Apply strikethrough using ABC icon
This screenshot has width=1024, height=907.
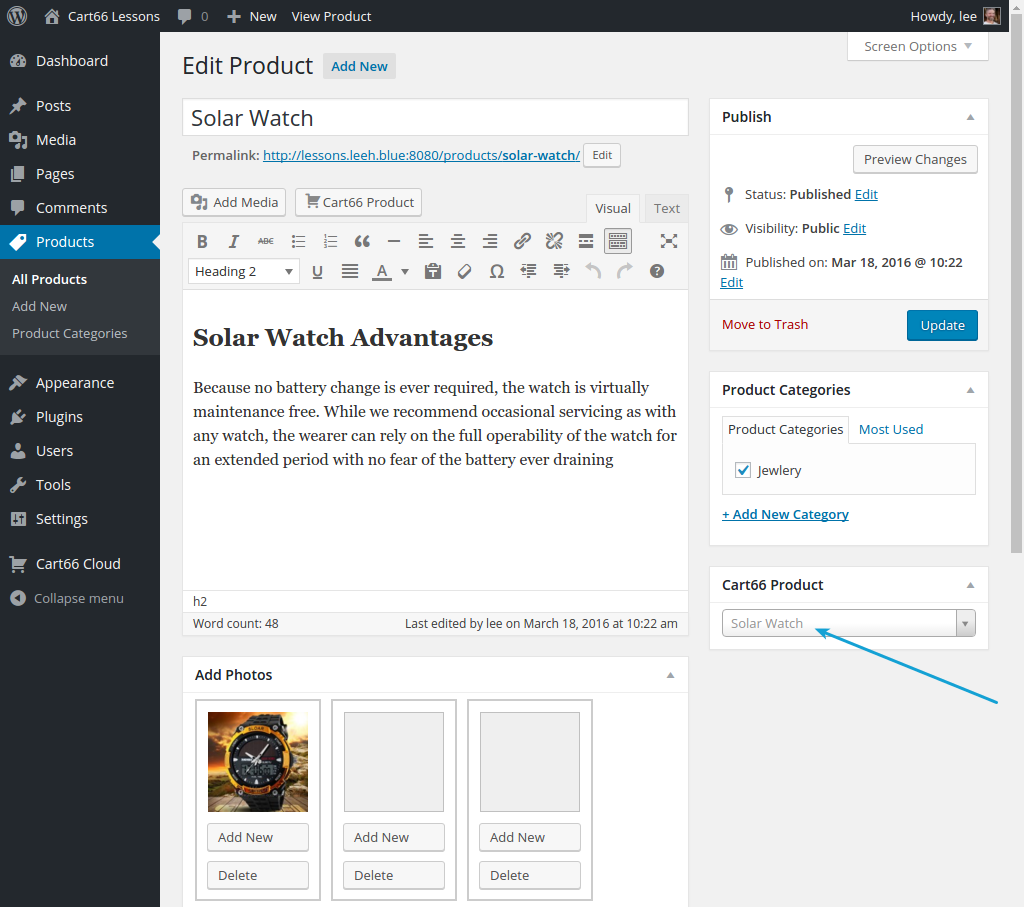coord(265,242)
